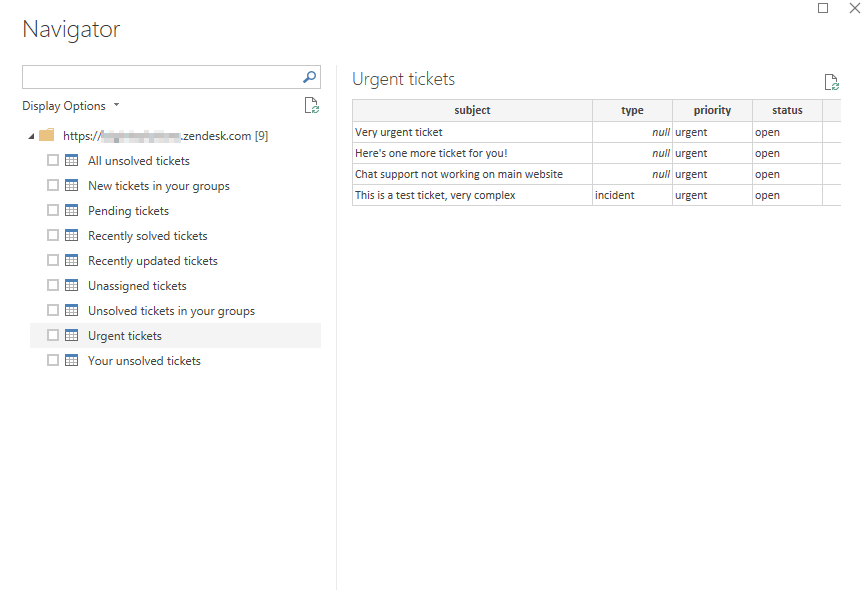Maximize the Navigator window

click(823, 8)
